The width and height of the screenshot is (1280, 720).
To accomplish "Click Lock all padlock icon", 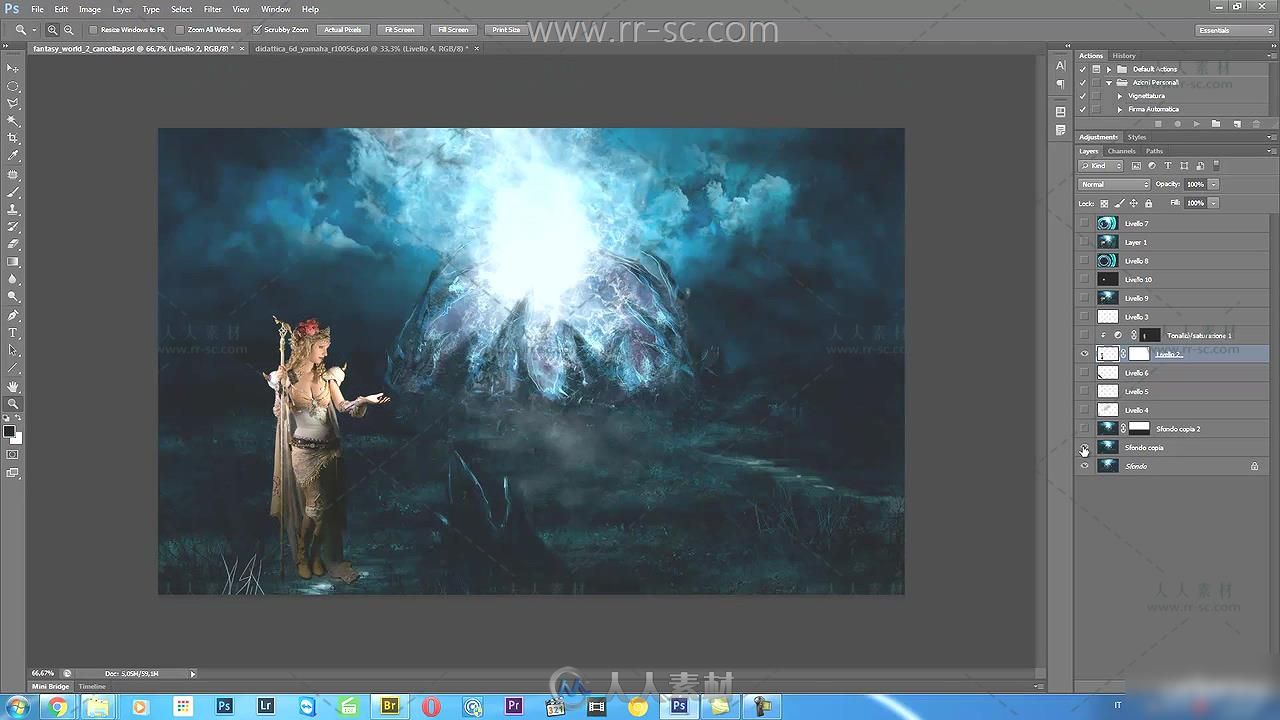I will click(x=1148, y=203).
